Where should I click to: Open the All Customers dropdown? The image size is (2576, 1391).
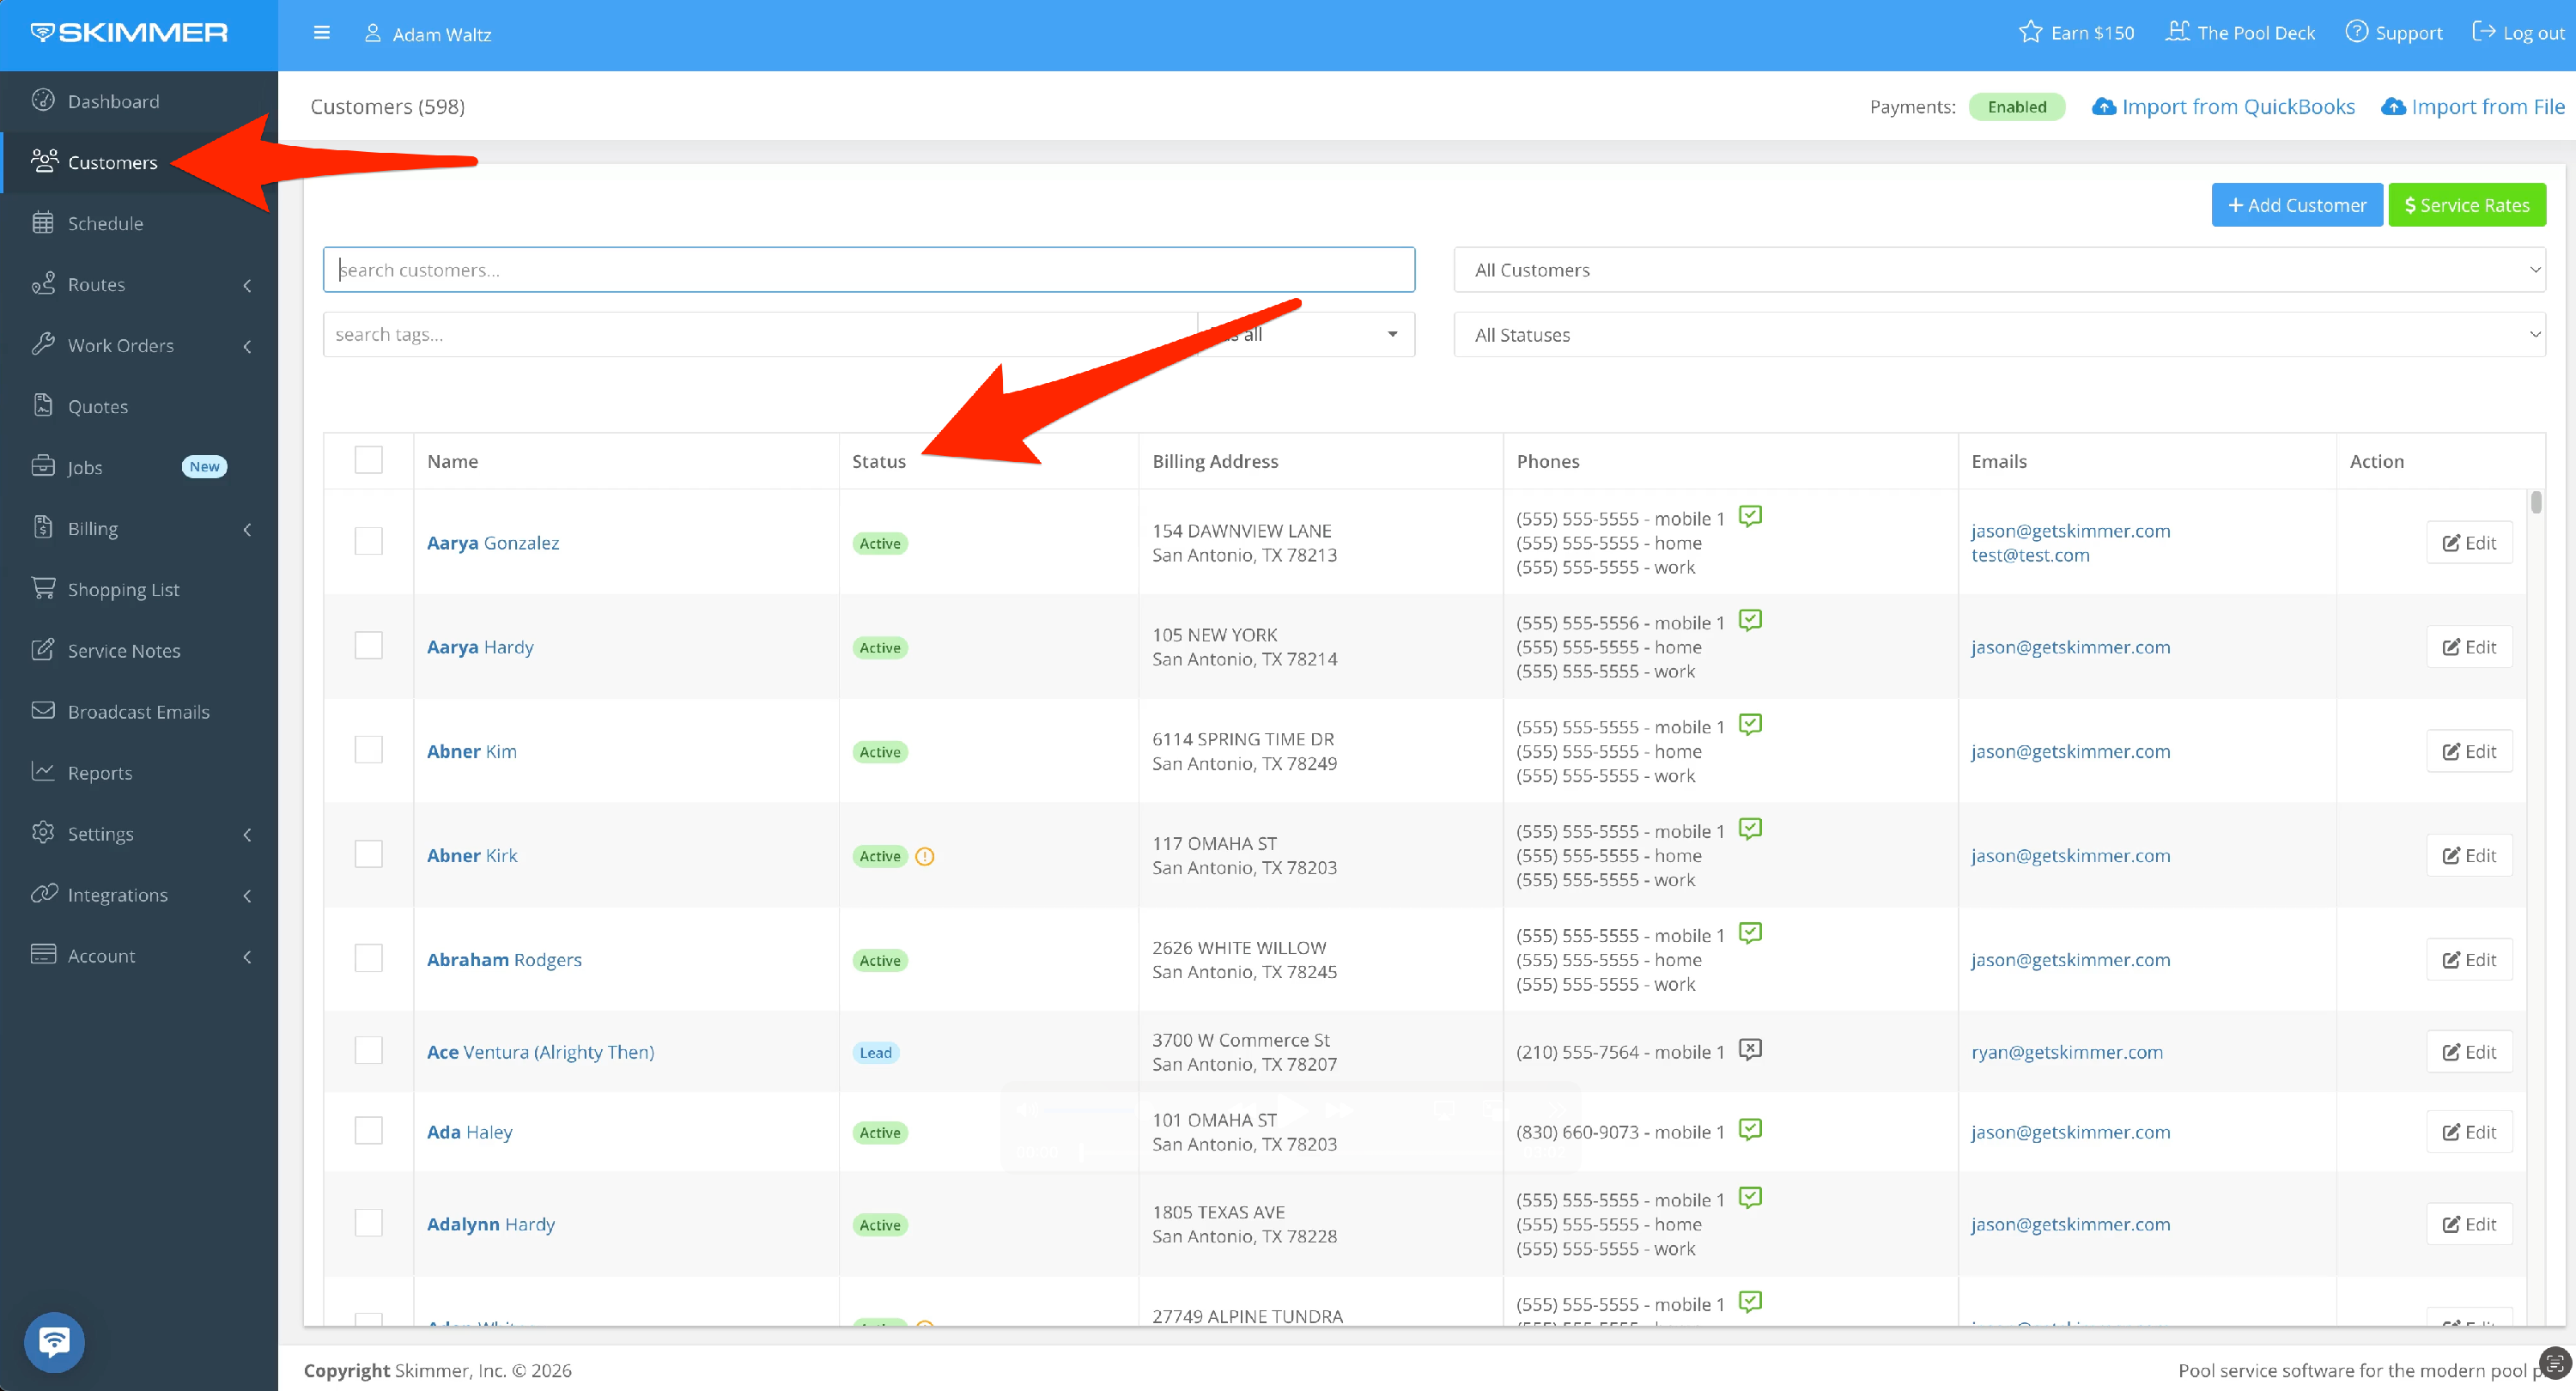point(1998,270)
